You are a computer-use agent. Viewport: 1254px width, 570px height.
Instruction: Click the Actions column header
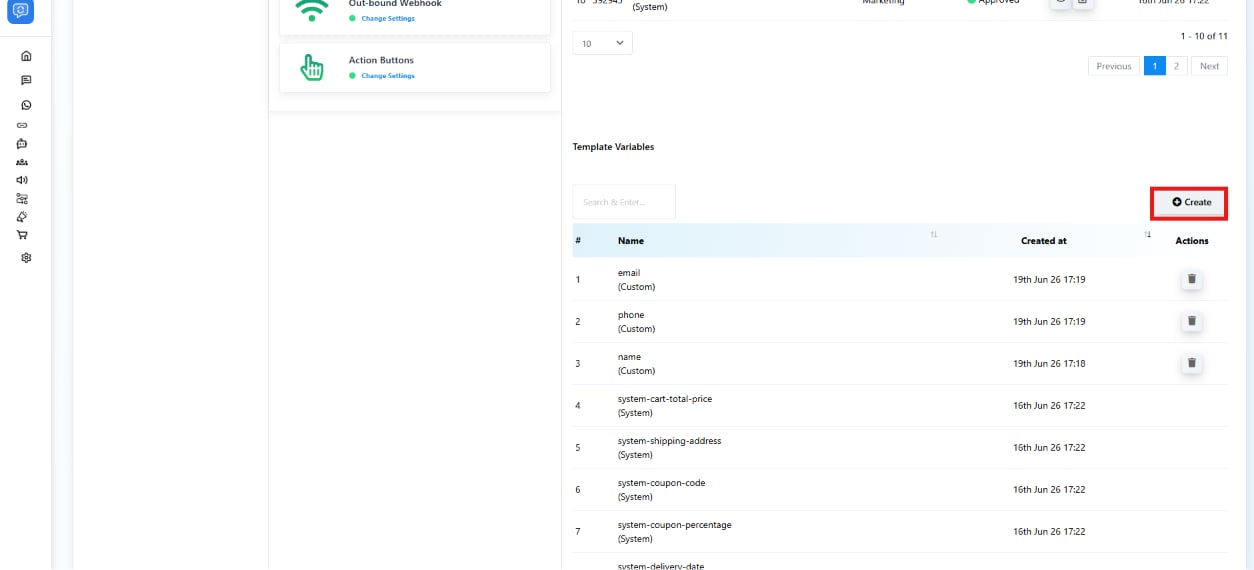pos(1191,241)
